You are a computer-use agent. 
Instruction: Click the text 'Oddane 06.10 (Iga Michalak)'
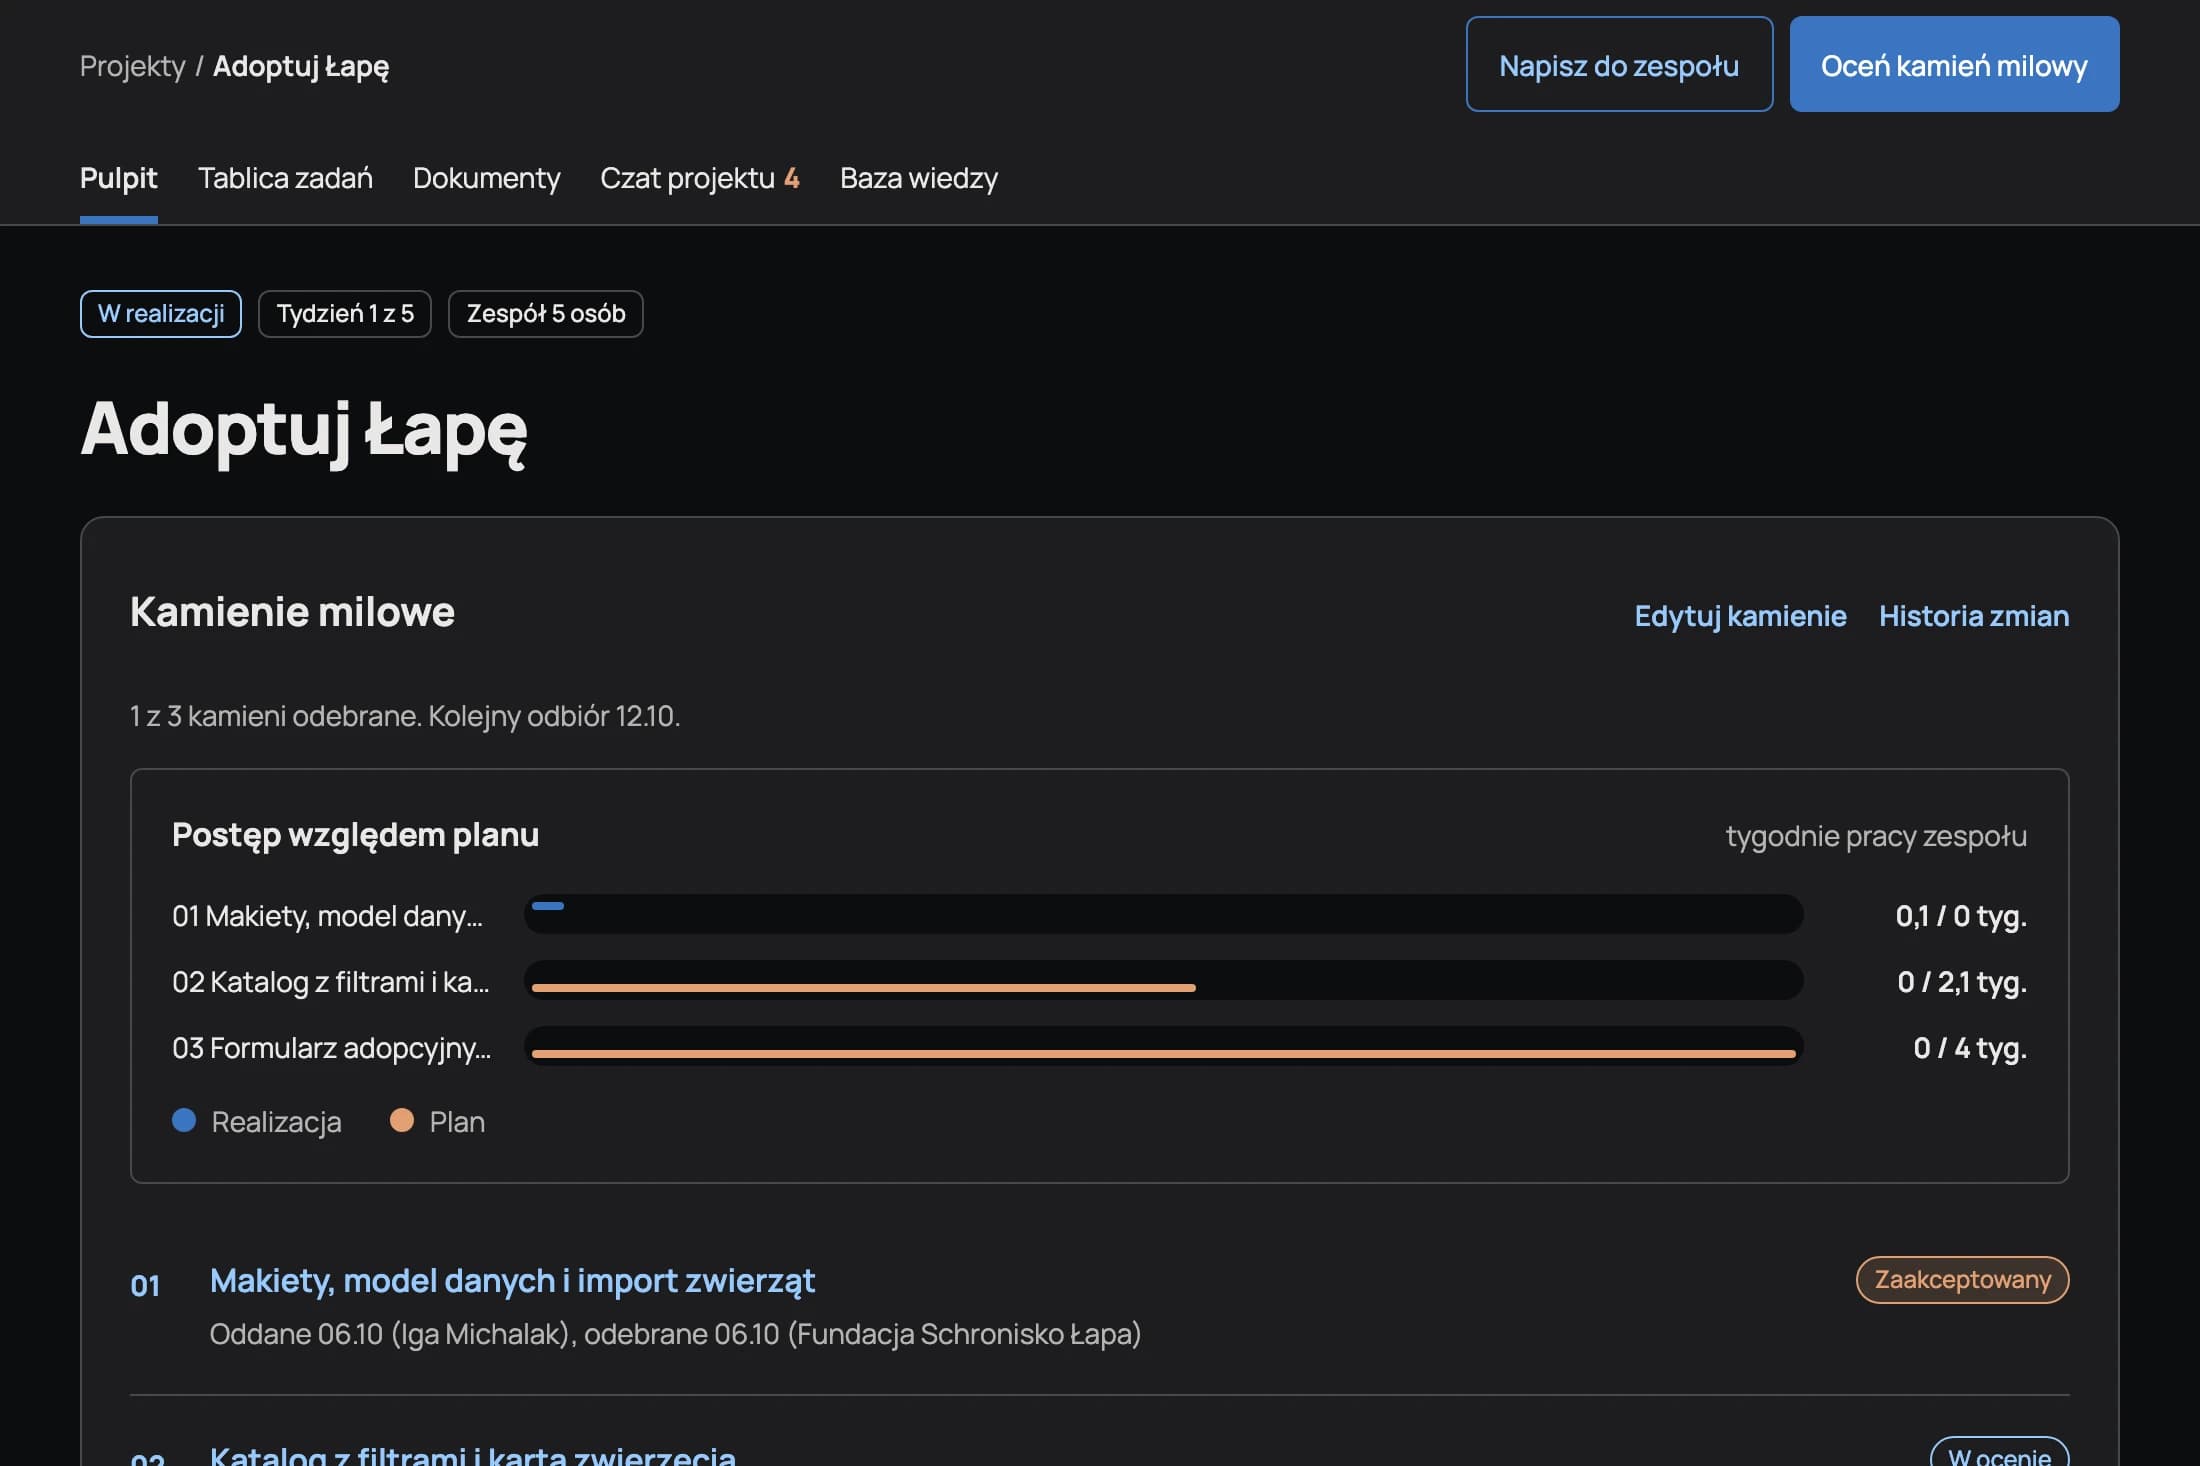click(390, 1334)
